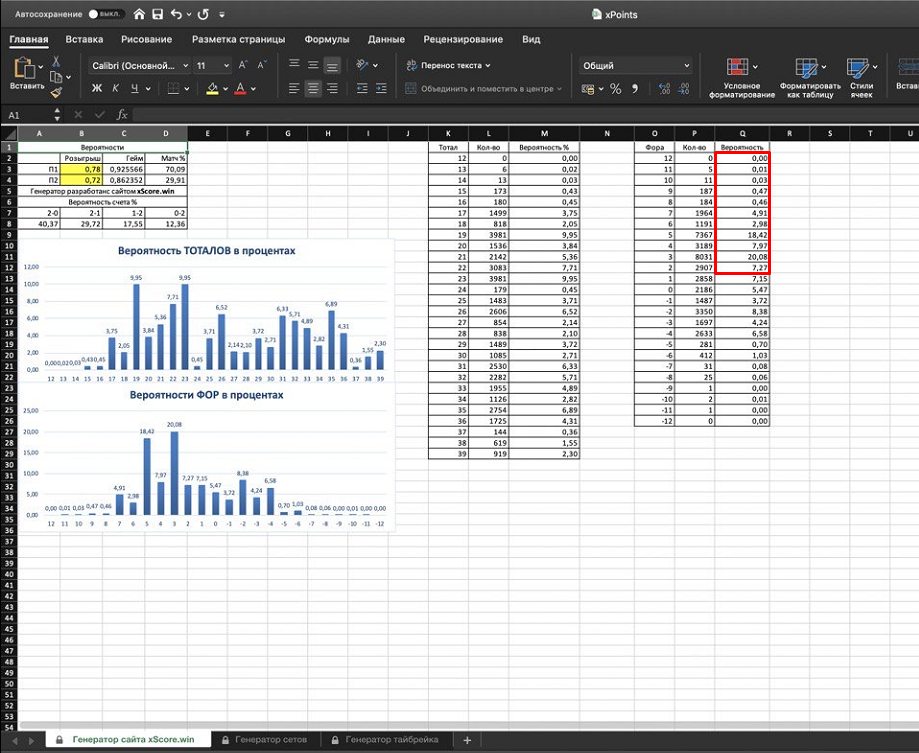The height and width of the screenshot is (753, 919).
Task: Click the text orientation icon
Action: [362, 64]
